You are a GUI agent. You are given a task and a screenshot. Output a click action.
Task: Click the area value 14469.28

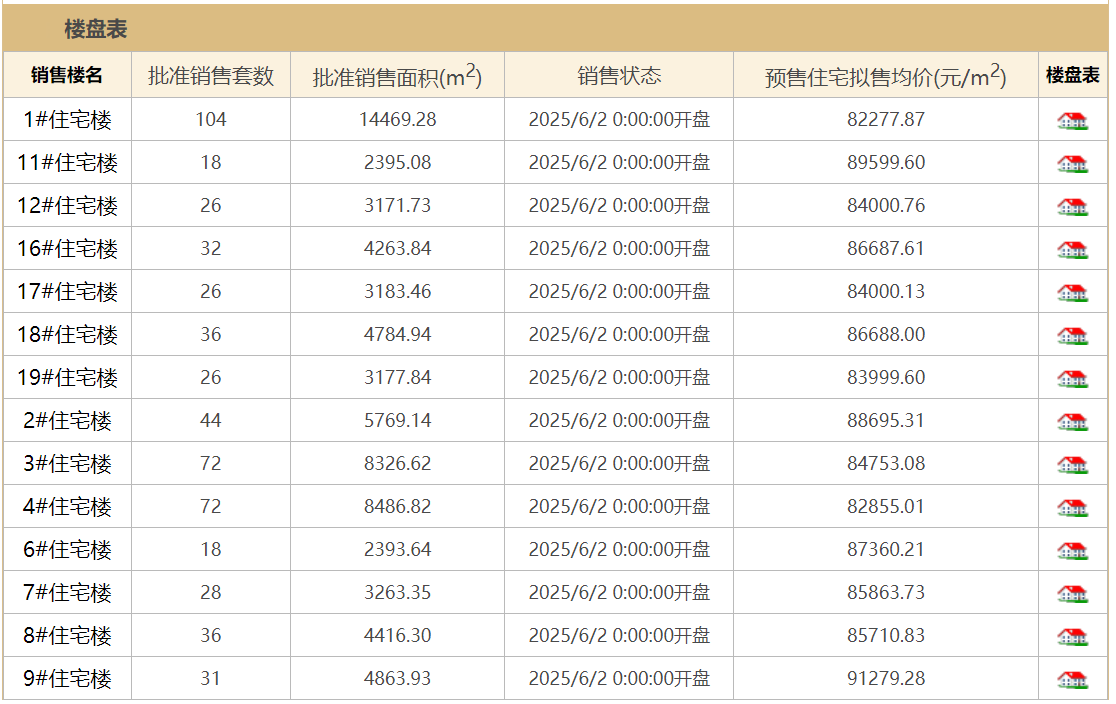397,120
